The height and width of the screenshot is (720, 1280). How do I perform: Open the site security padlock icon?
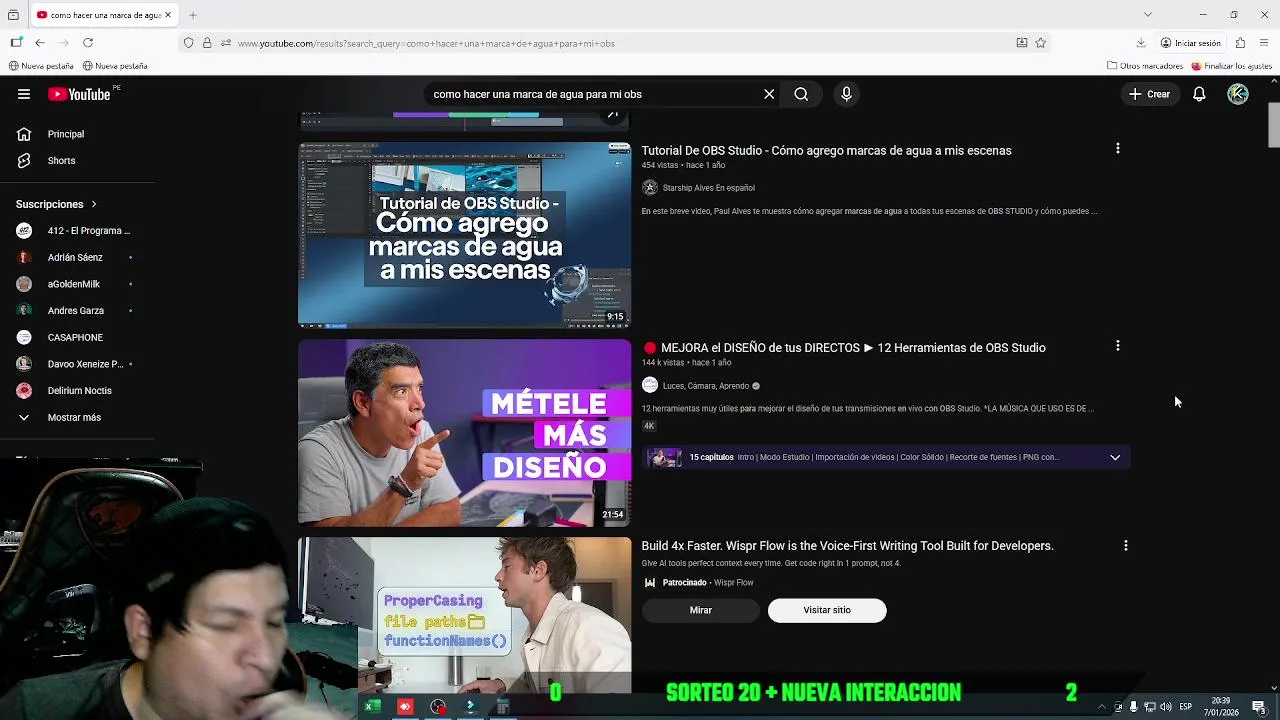pos(207,43)
